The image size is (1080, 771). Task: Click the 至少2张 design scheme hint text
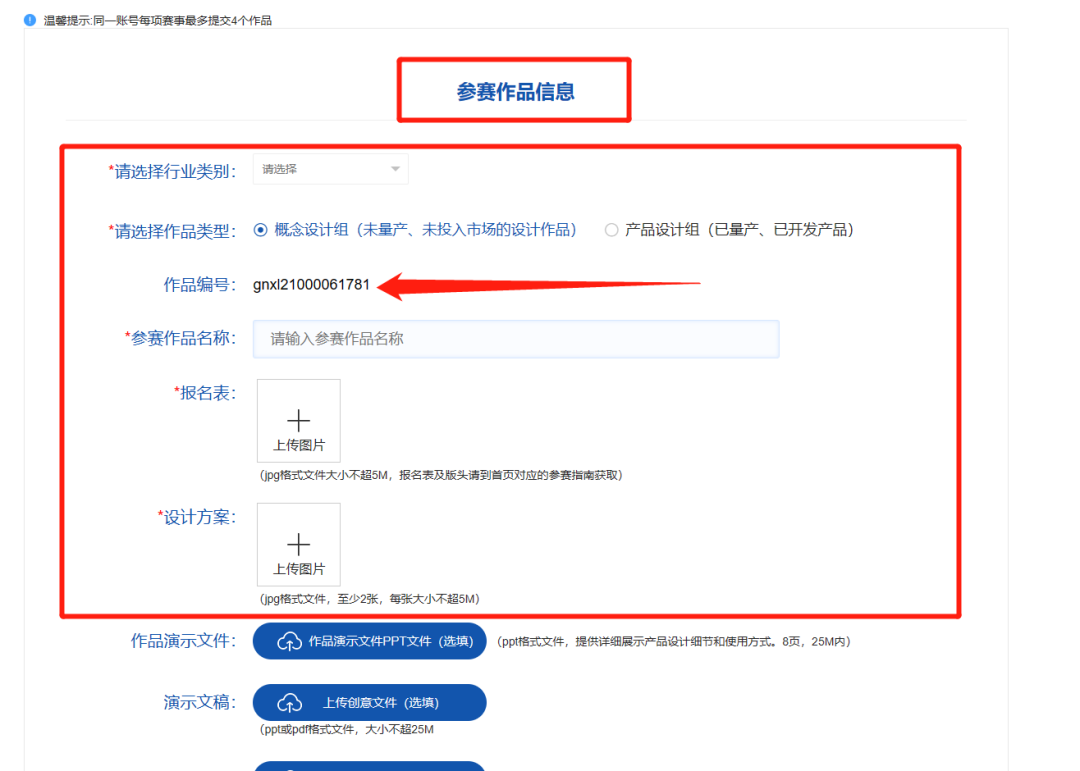369,599
